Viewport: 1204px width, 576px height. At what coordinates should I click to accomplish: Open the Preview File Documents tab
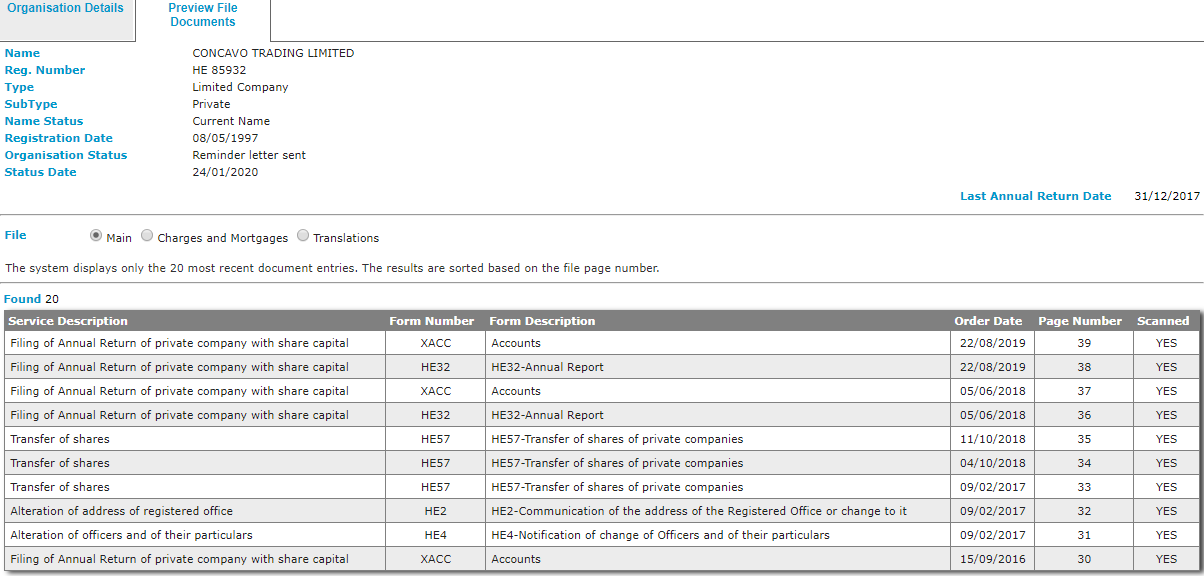(203, 15)
